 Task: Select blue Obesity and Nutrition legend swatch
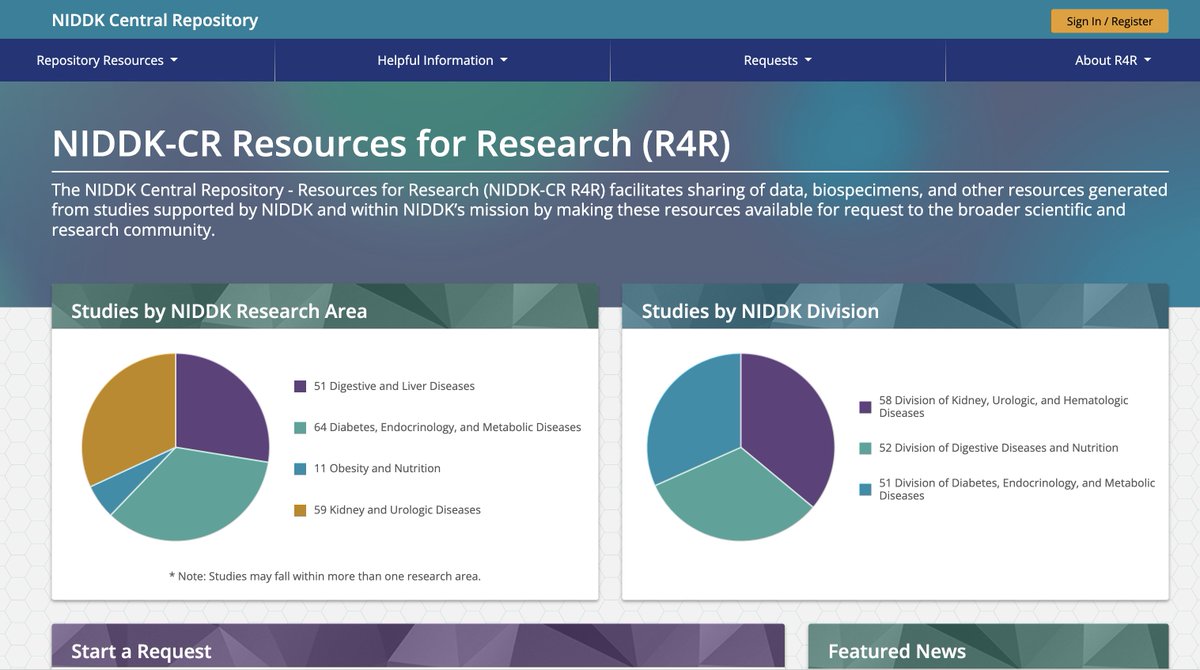[300, 468]
